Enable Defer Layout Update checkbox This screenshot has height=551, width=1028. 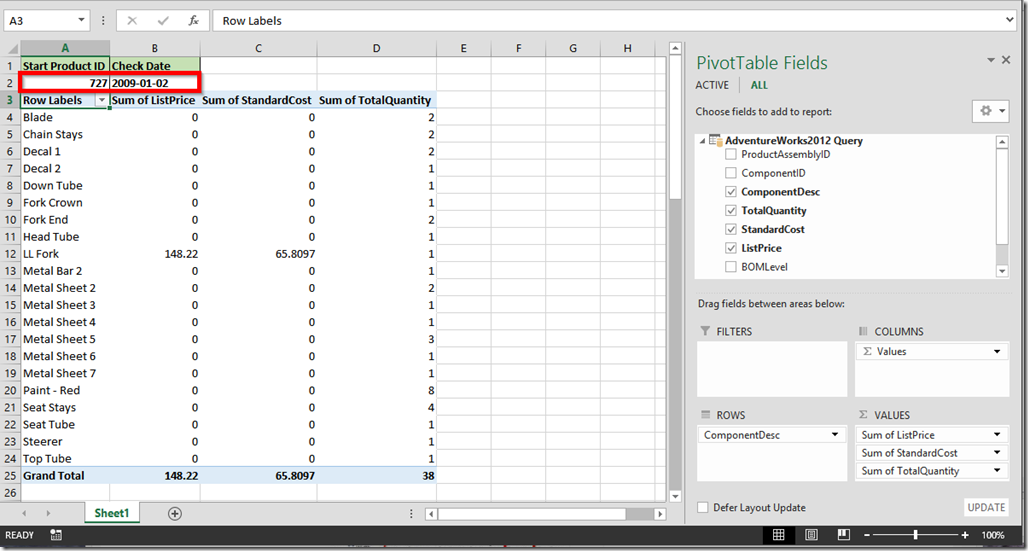pos(703,508)
